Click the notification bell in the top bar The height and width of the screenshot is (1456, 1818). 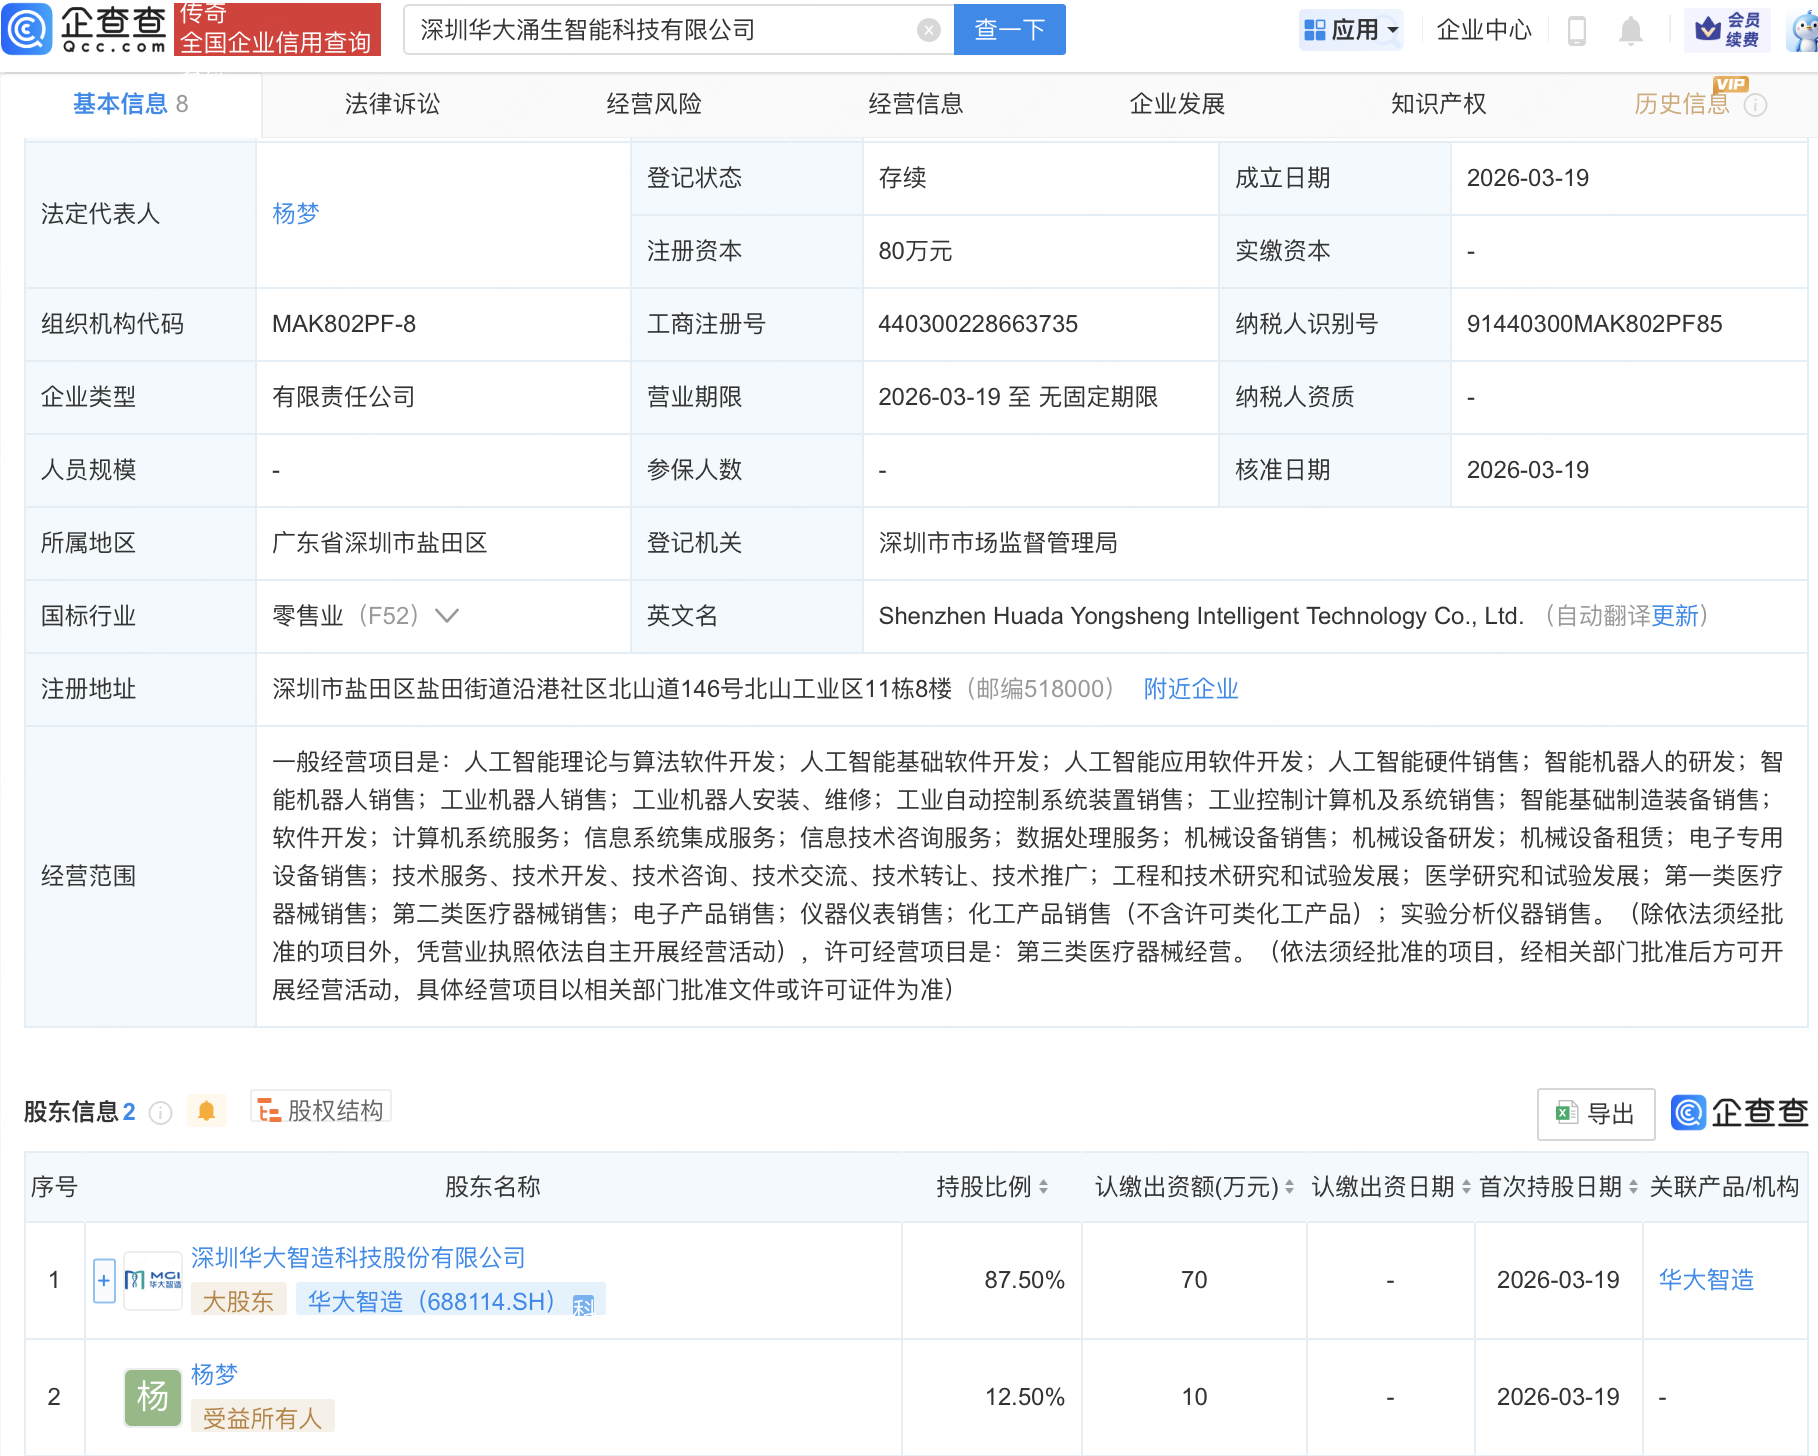point(1630,30)
